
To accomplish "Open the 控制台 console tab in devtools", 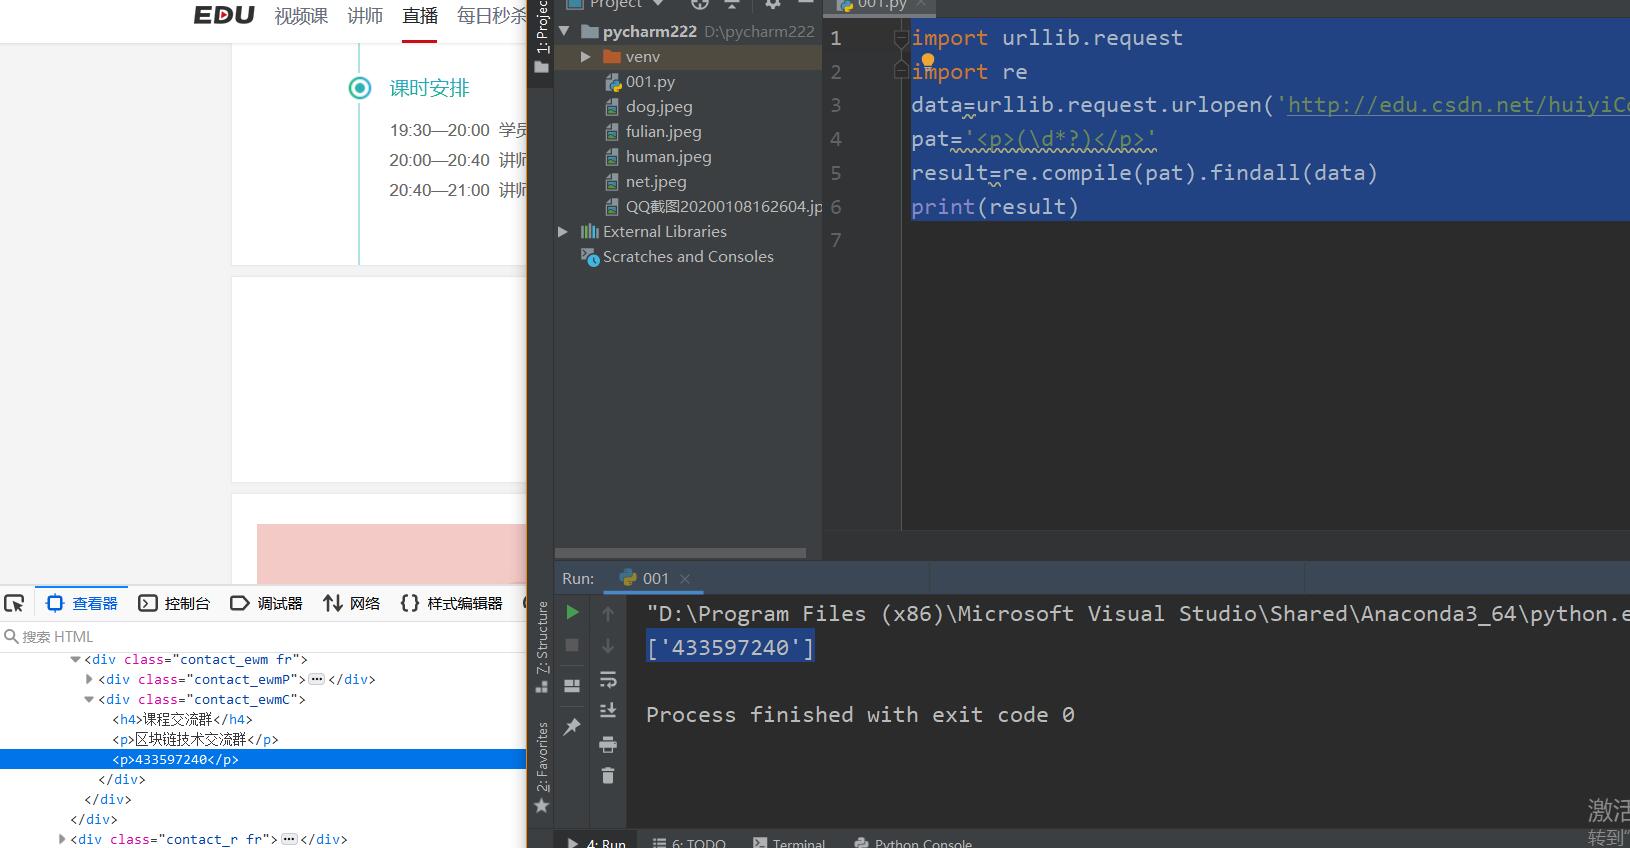I will (174, 603).
